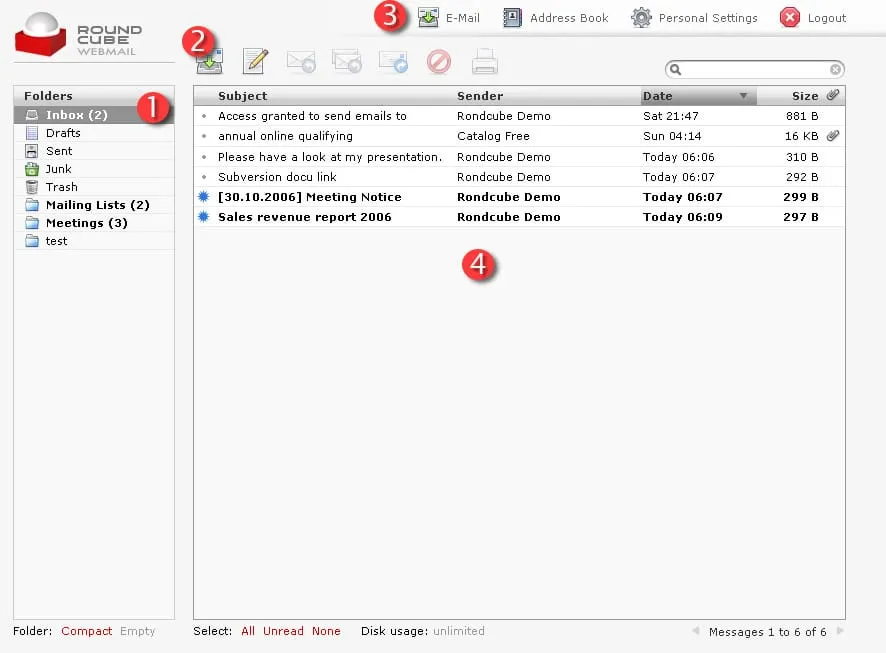This screenshot has width=886, height=653.
Task: Select only Unread messages
Action: click(283, 631)
